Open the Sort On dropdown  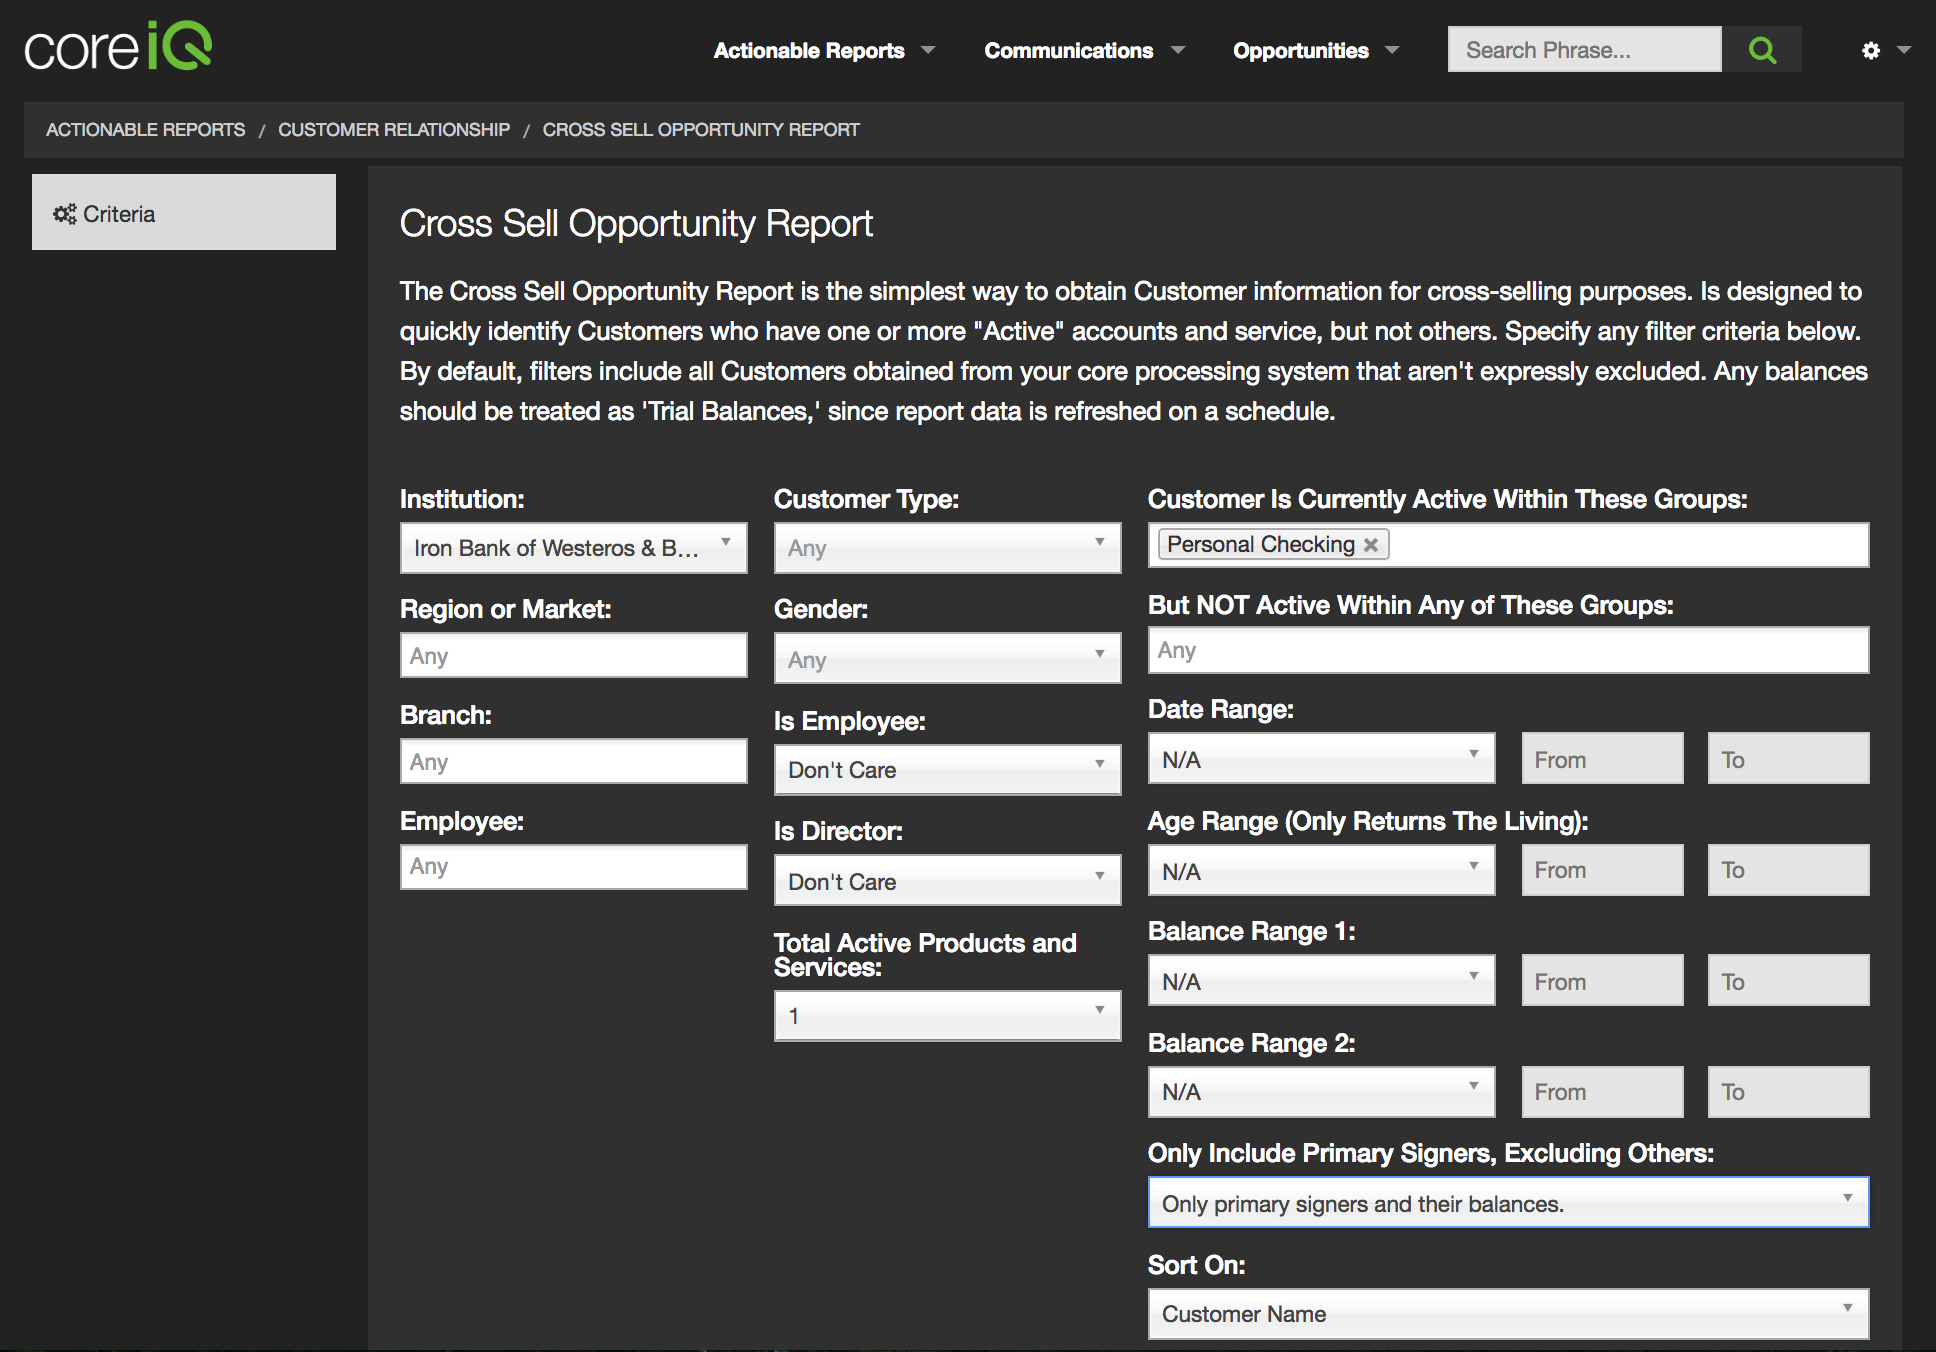(1508, 1314)
